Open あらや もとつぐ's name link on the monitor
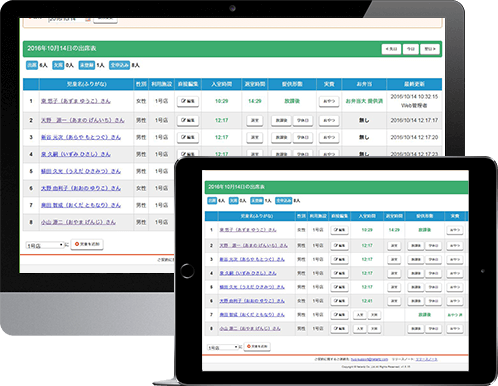Viewport: 498px width, 386px height. [81, 137]
